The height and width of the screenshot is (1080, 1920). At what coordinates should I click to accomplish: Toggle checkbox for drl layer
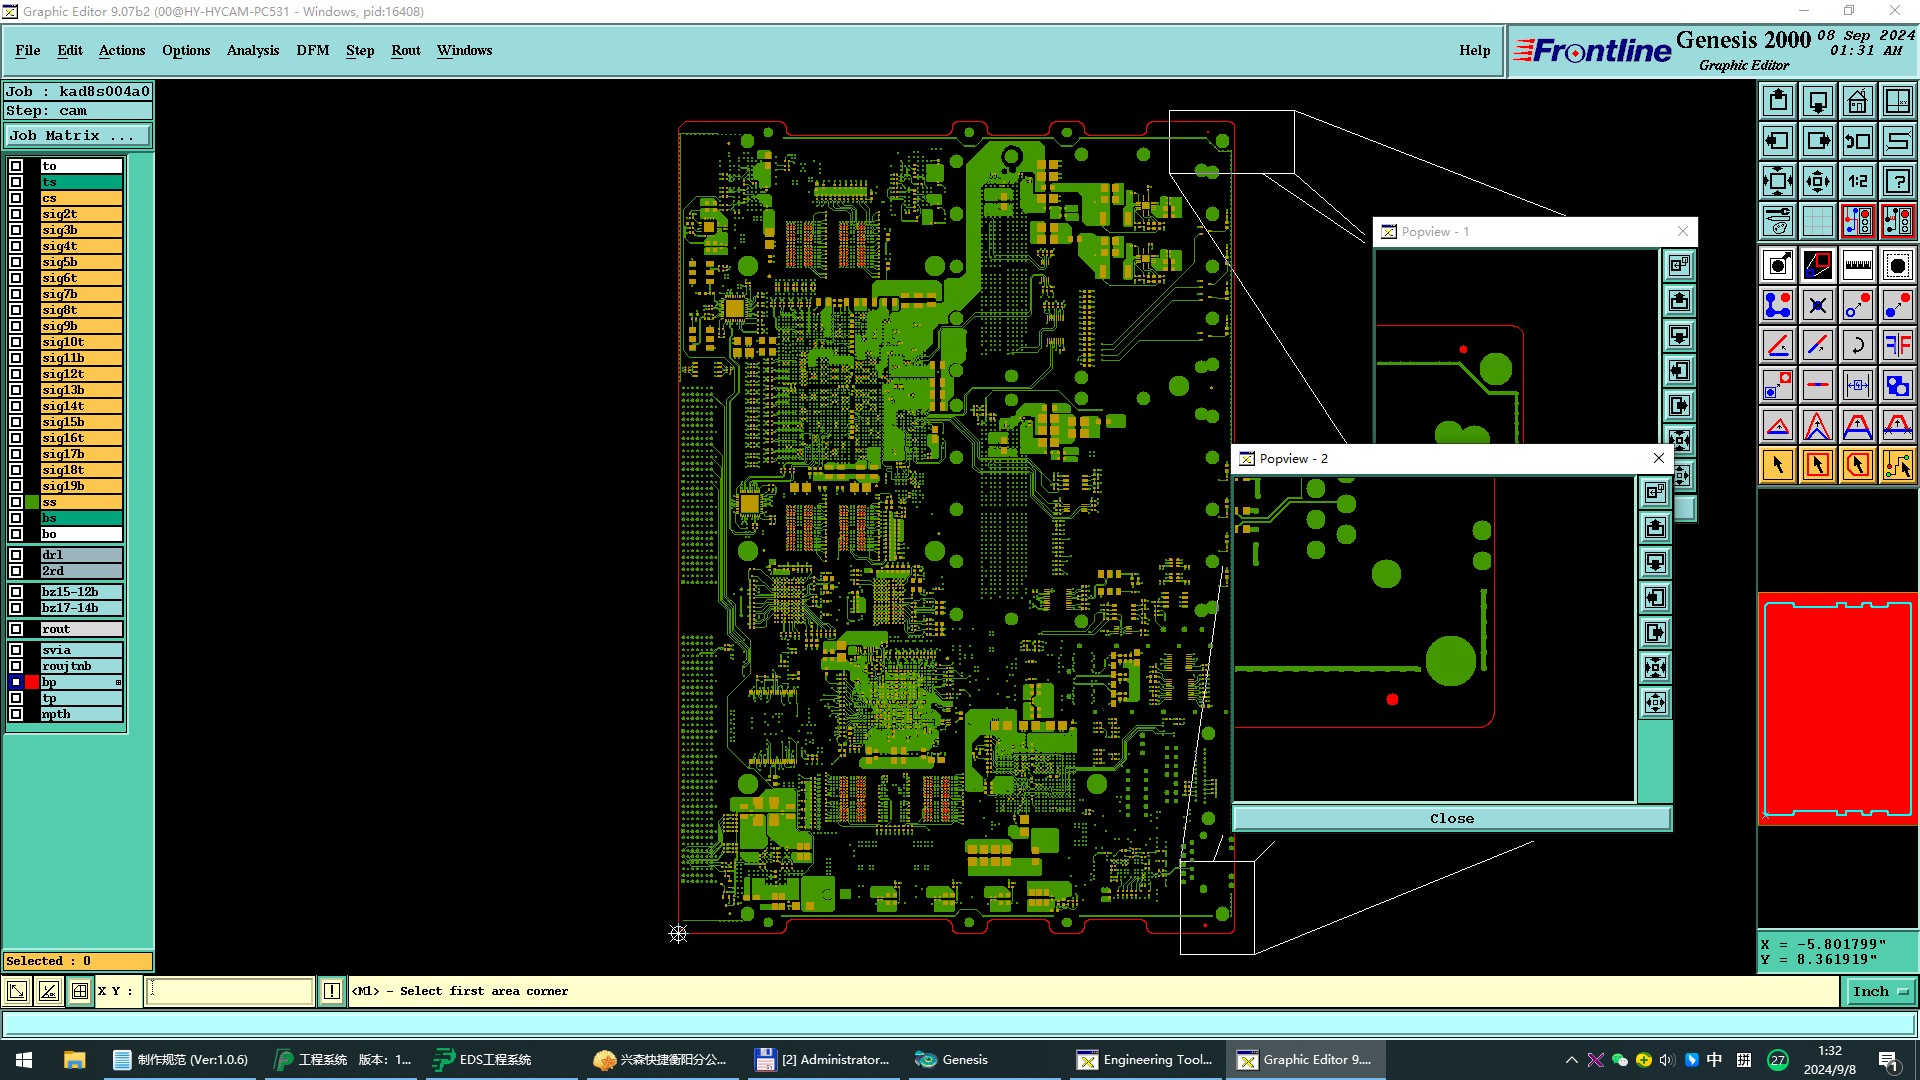coord(16,555)
